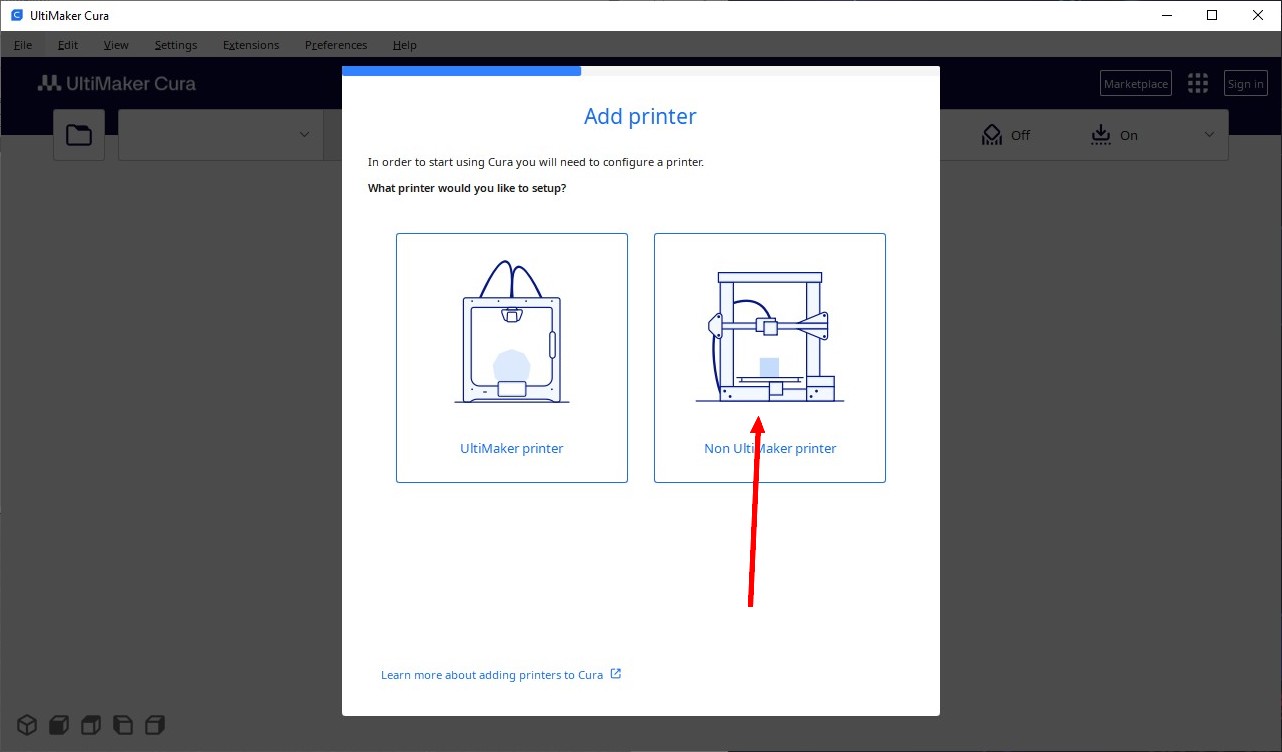Switch to front view cube icon
The height and width of the screenshot is (752, 1282).
coord(59,725)
